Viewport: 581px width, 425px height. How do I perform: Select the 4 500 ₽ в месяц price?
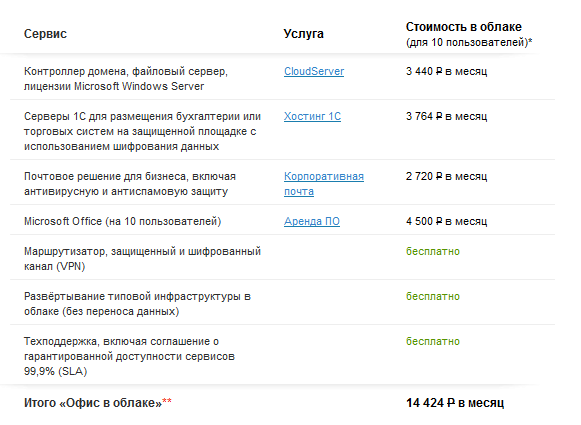(x=446, y=221)
